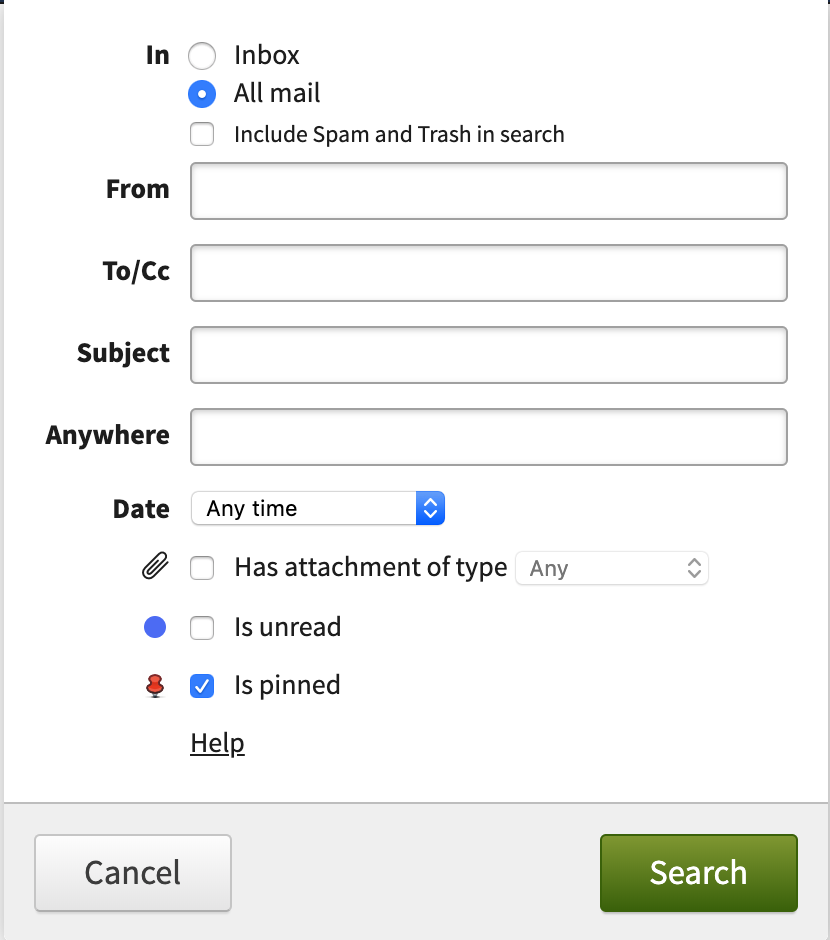
Task: Click the Is pinned label text
Action: pyautogui.click(x=287, y=686)
